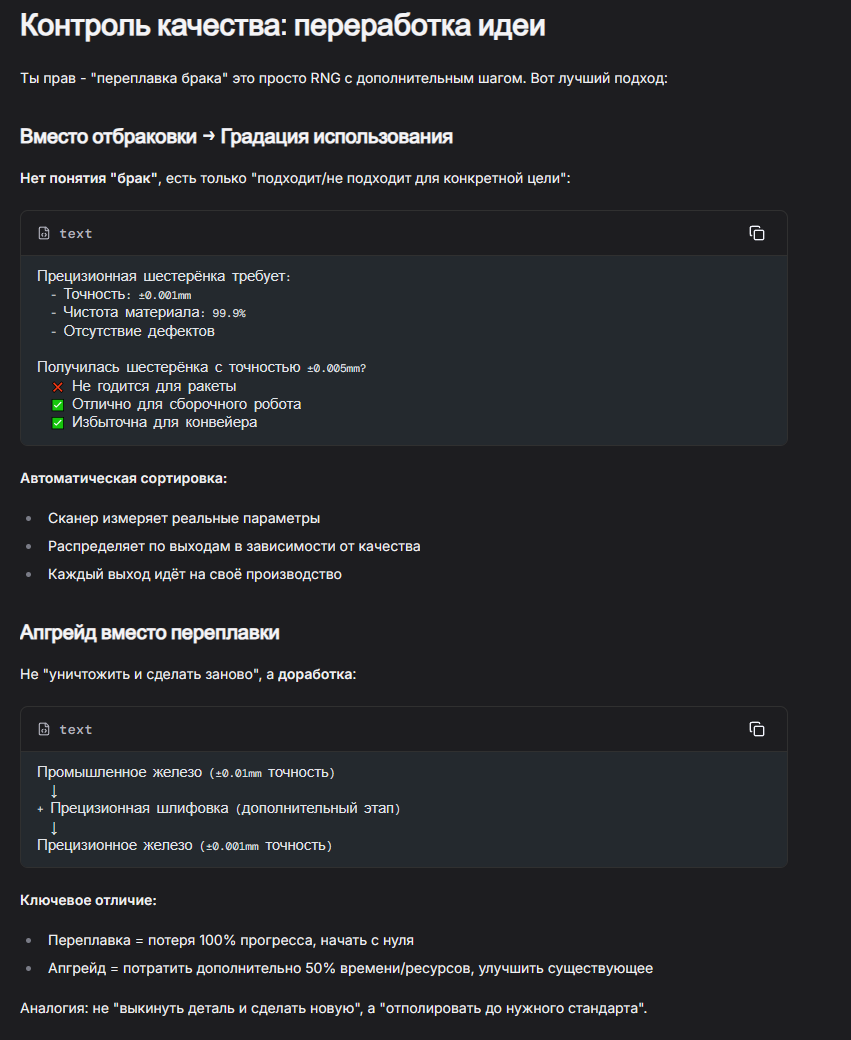Click the "text" label of the first code block
851x1040 pixels.
tap(76, 233)
